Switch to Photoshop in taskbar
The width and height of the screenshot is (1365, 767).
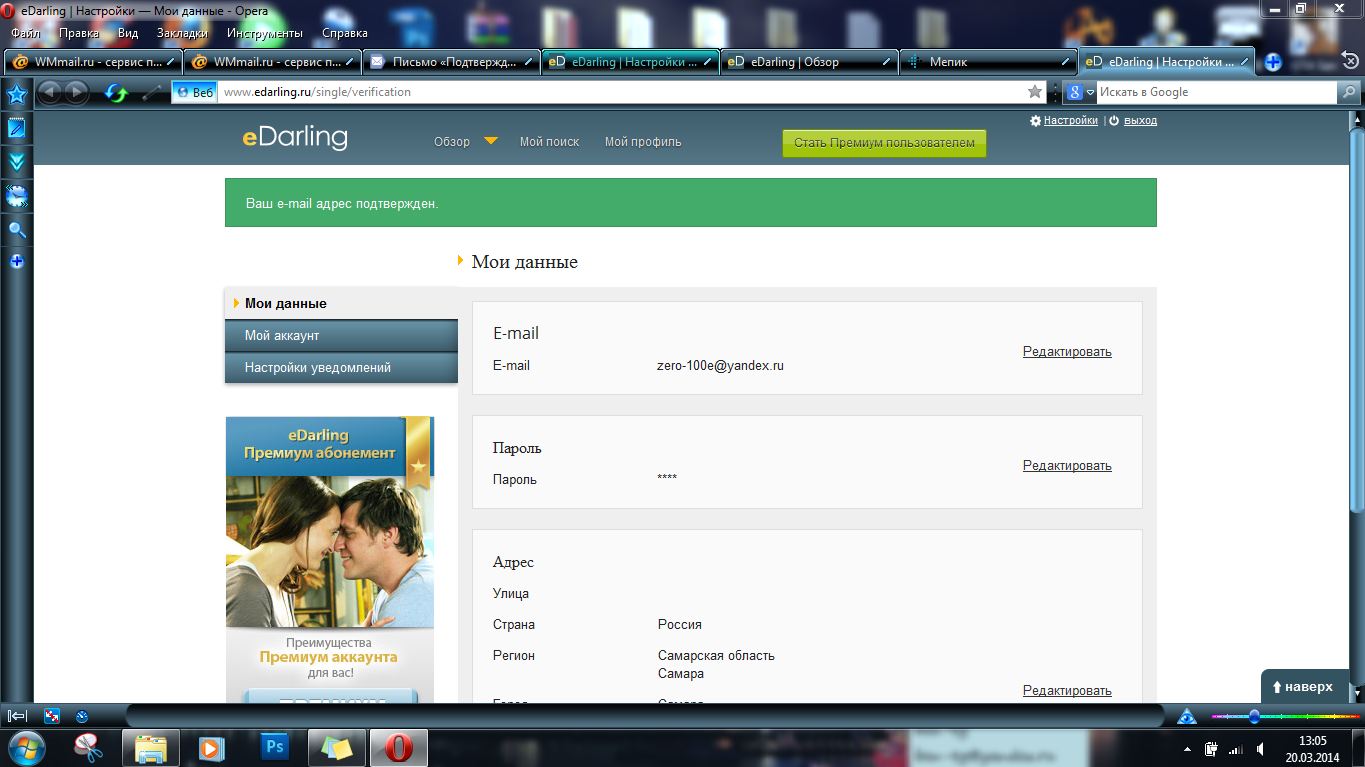click(274, 748)
